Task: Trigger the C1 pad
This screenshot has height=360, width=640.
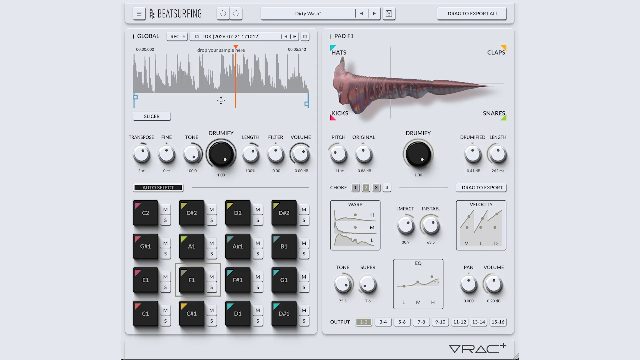Action: (145, 313)
